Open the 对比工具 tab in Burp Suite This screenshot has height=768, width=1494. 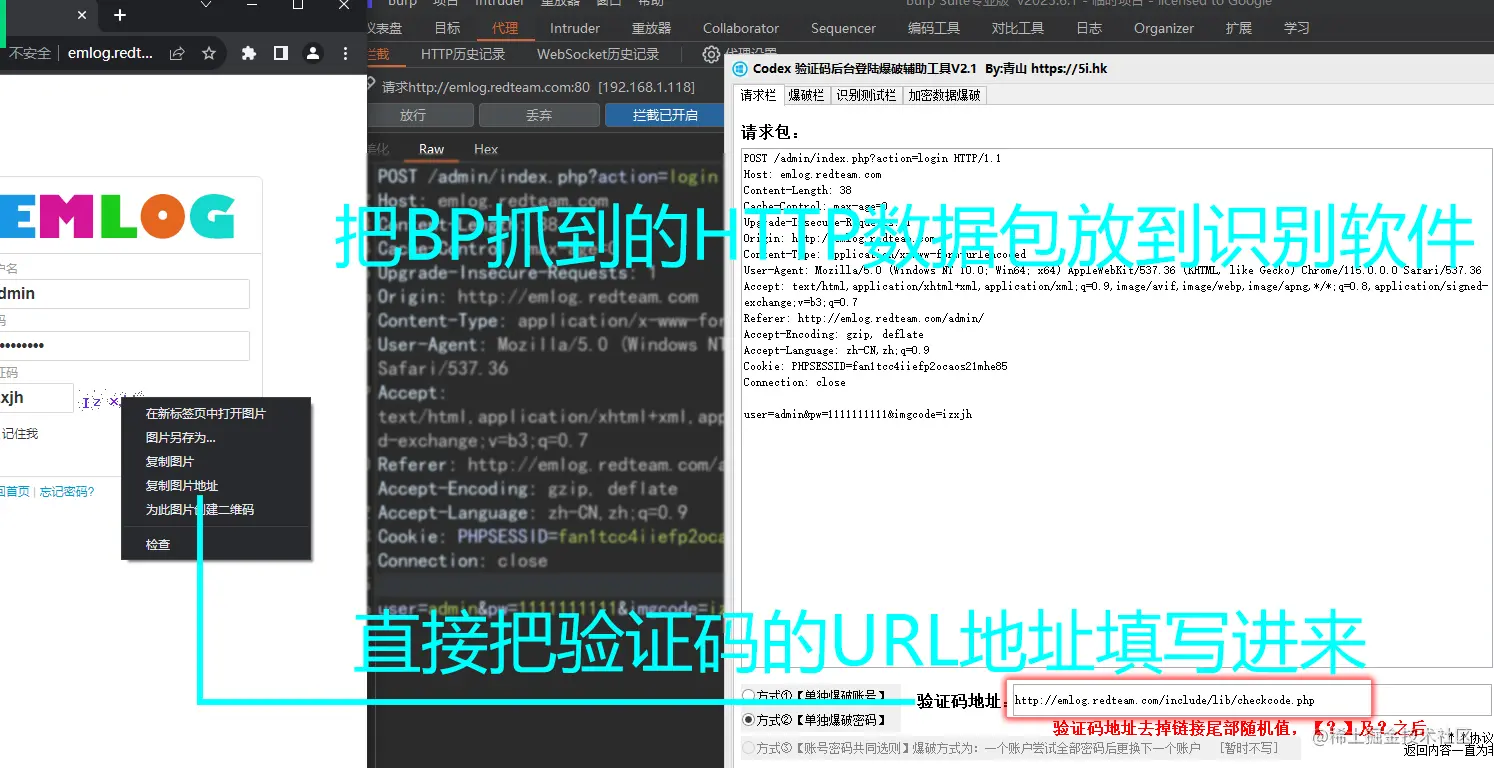(1018, 28)
